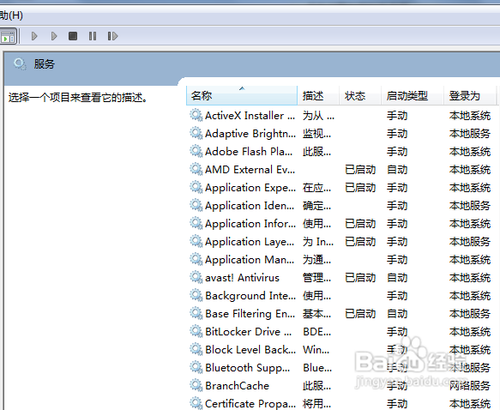Click the Adobe Flash Pla... service name

tap(249, 152)
